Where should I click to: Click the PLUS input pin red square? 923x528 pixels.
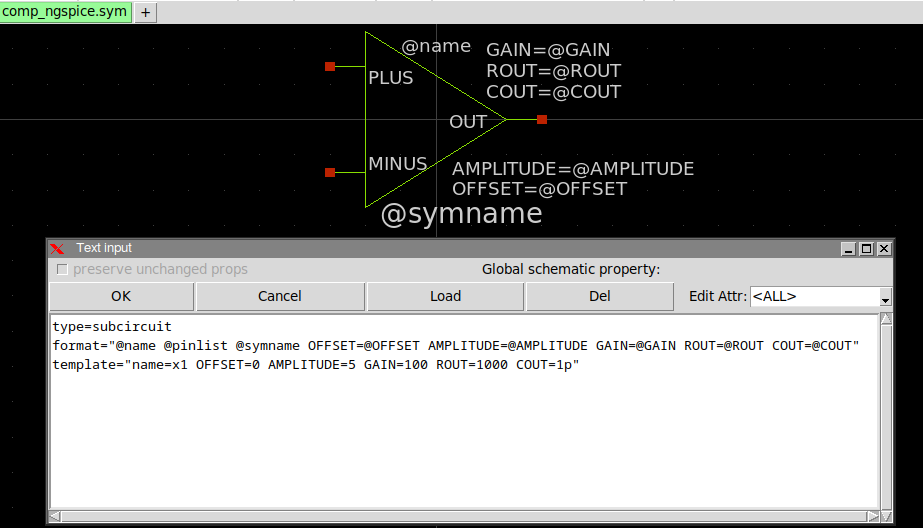pyautogui.click(x=330, y=67)
